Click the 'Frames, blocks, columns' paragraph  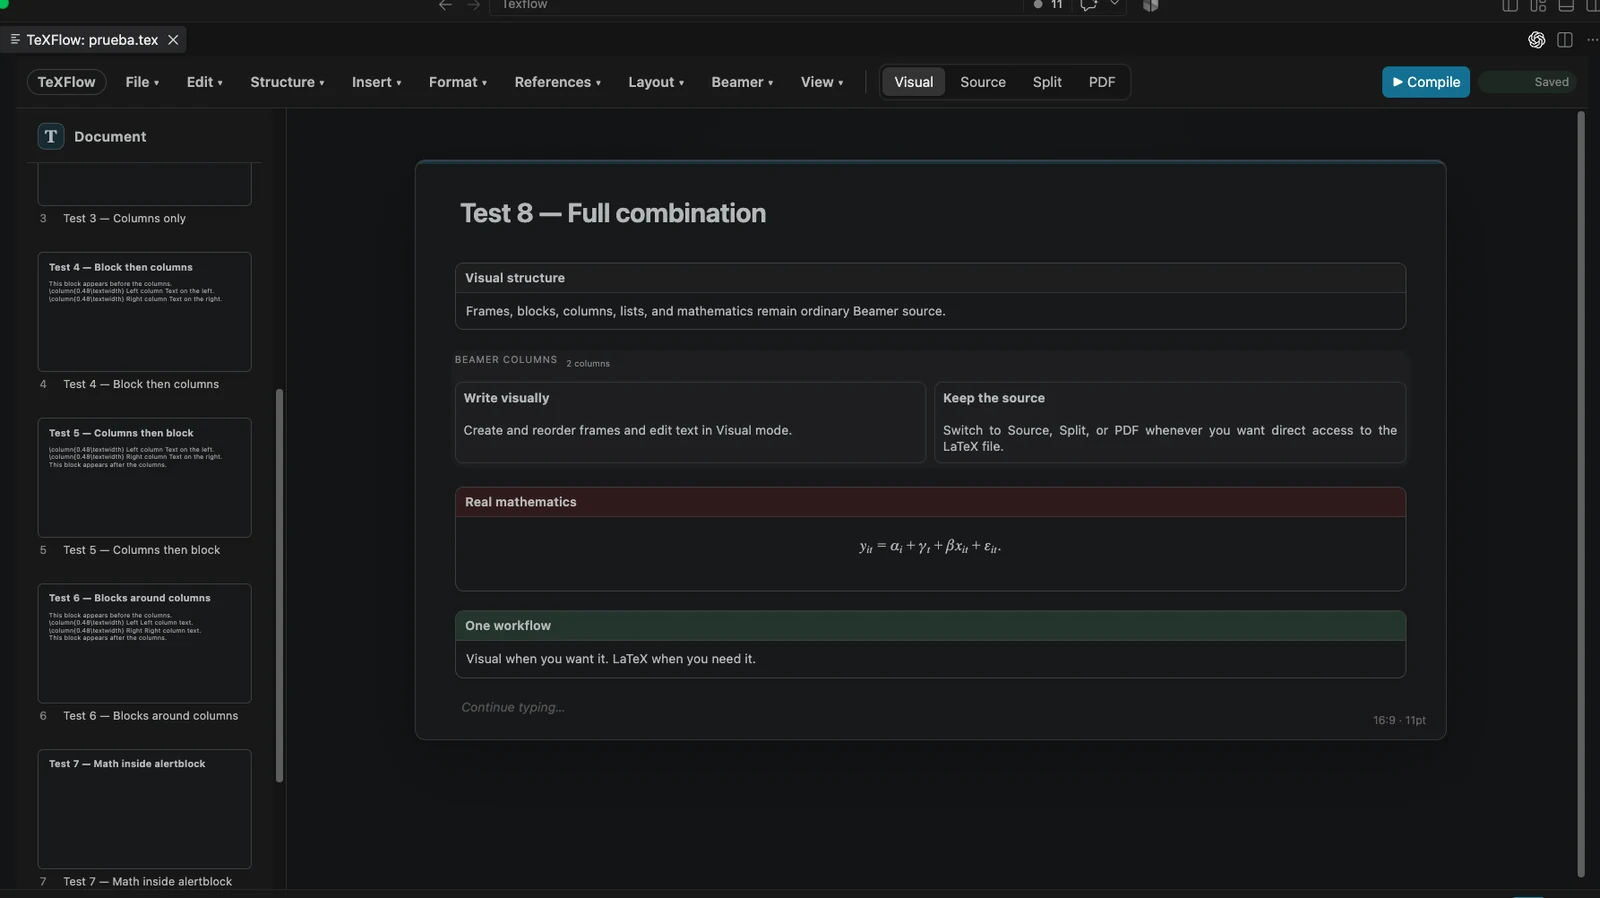click(x=705, y=311)
